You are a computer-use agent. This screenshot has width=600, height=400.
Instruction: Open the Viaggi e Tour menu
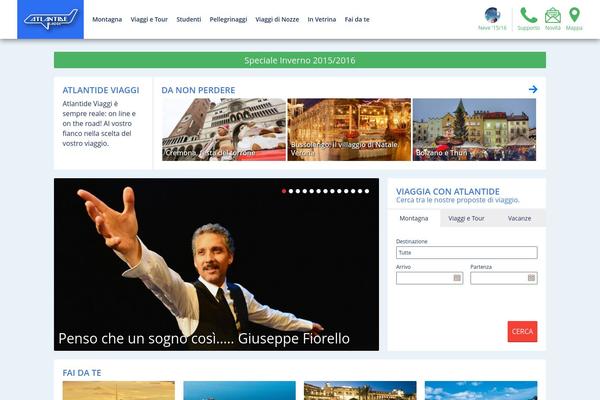coord(149,20)
